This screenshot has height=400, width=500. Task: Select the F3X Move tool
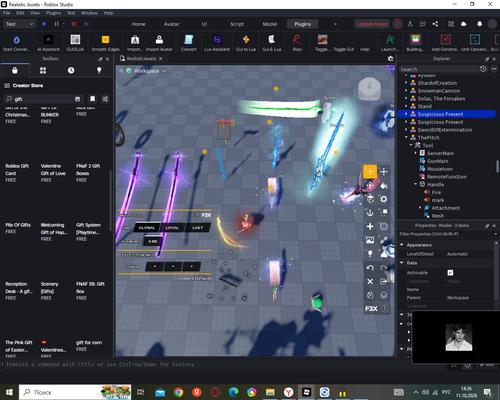click(370, 172)
